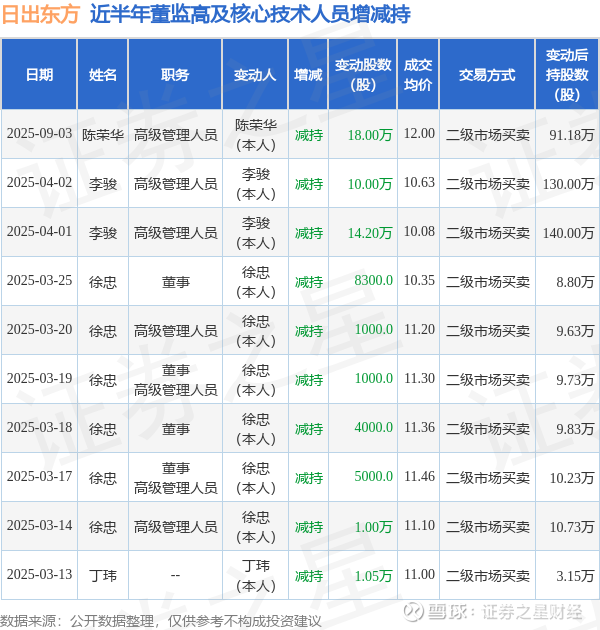Select the 18.00万 share change value

(370, 135)
